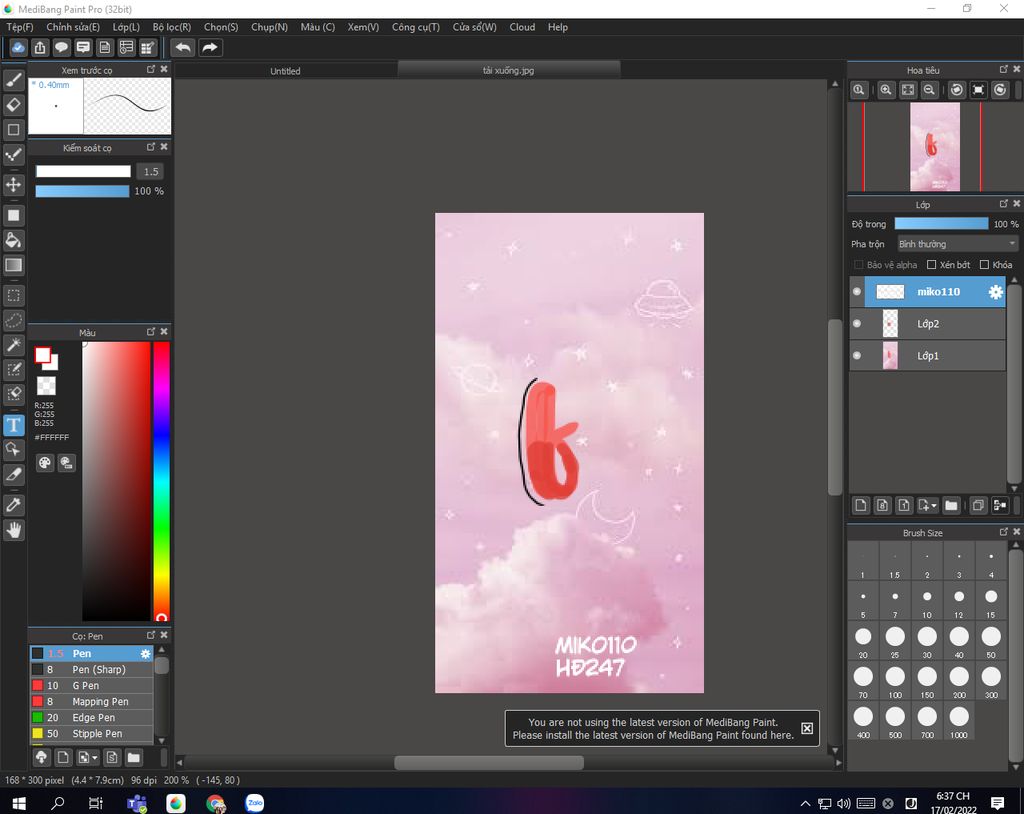Screen dimensions: 1024x814
Task: Switch to the Untitled tab
Action: 285,71
